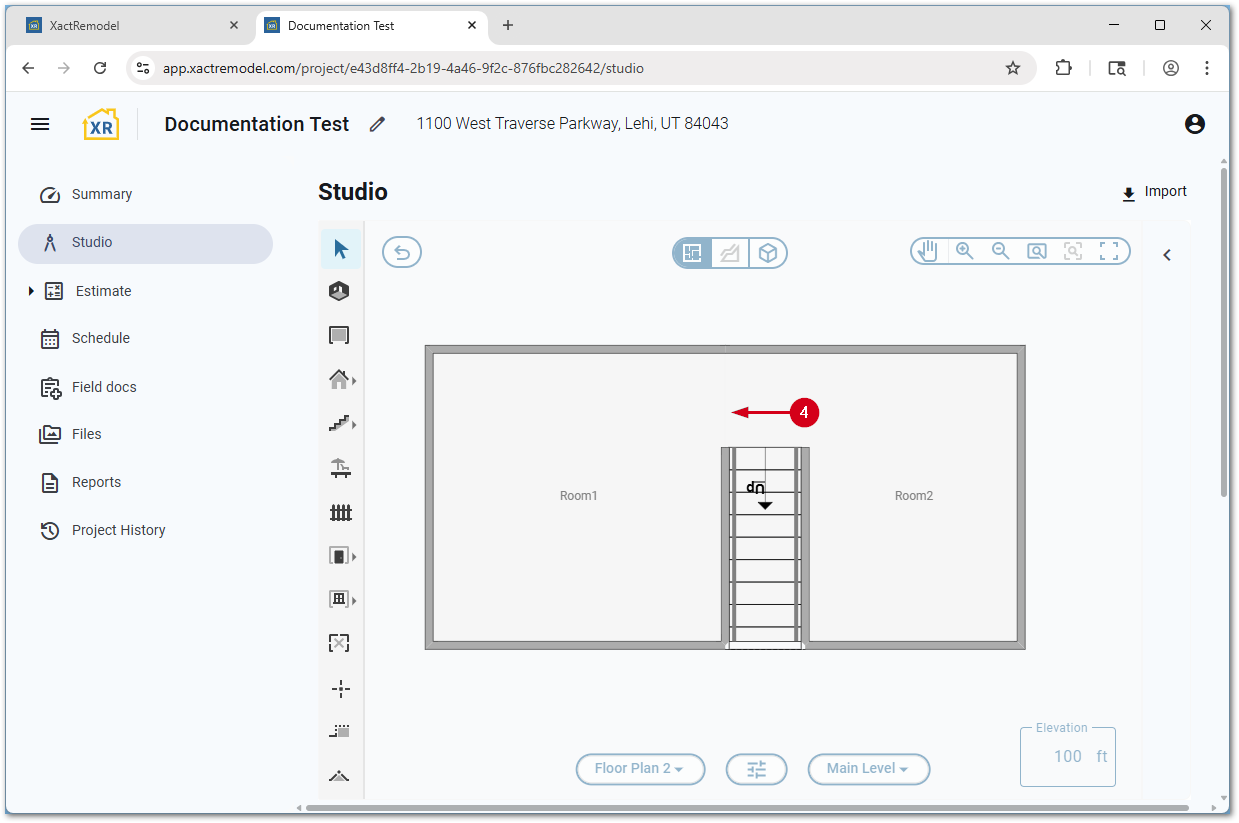This screenshot has width=1239, height=823.
Task: Click the undo arrow button
Action: pyautogui.click(x=402, y=252)
